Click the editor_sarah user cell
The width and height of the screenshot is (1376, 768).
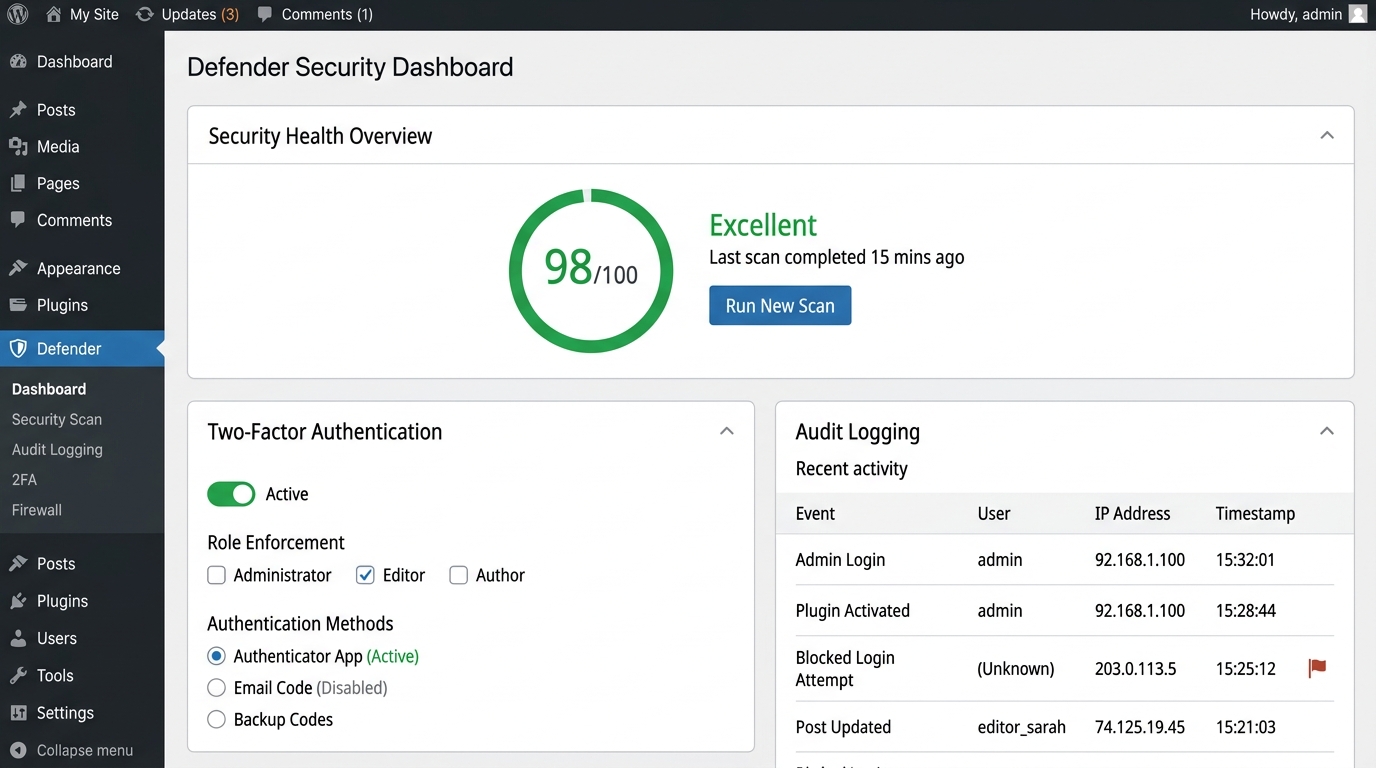(1021, 727)
